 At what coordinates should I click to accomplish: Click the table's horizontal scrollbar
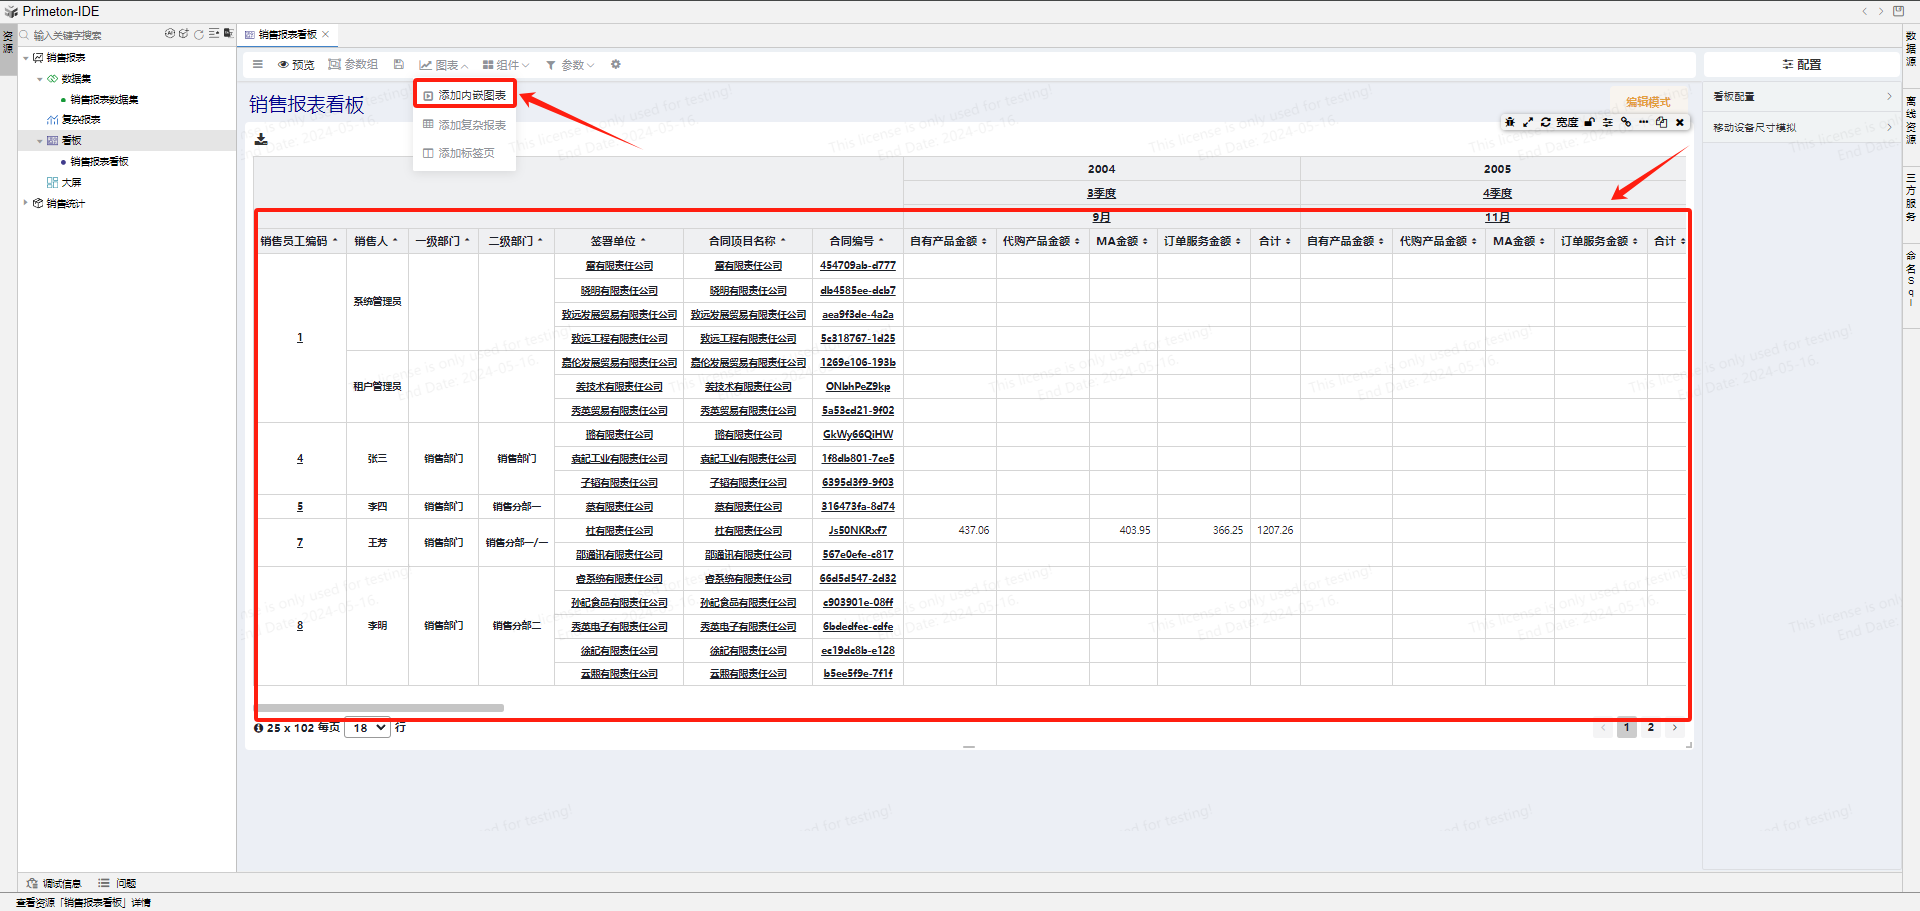pos(380,708)
